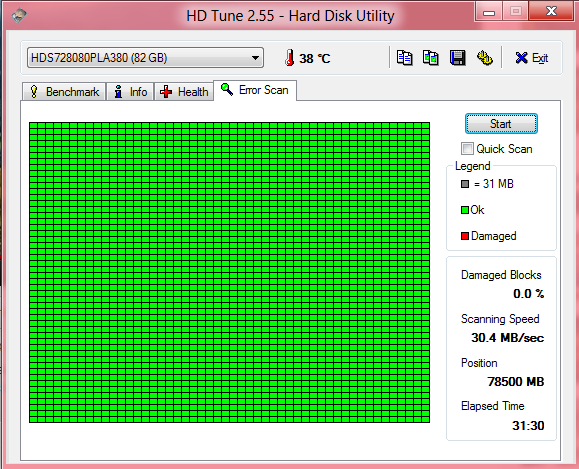This screenshot has height=469, width=579.
Task: Start the error scan
Action: 501,124
